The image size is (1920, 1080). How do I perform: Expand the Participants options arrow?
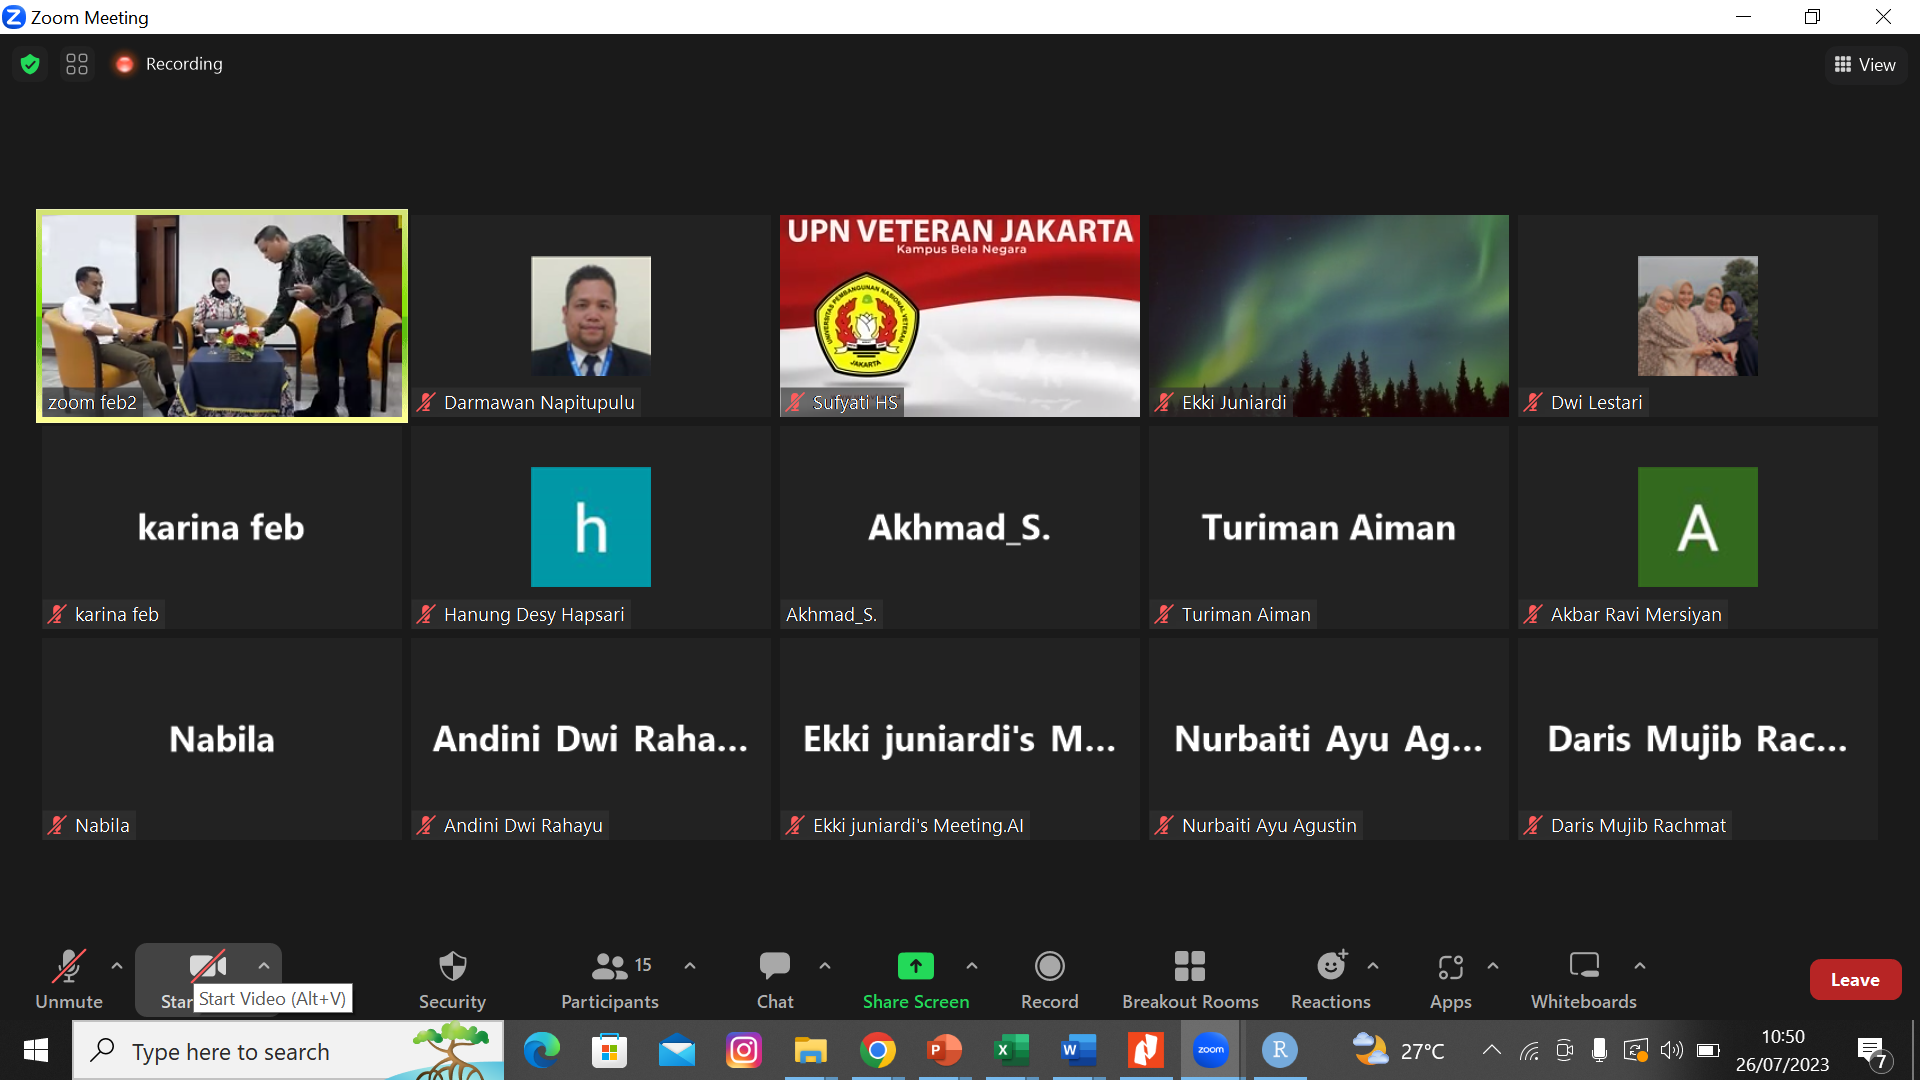point(690,966)
